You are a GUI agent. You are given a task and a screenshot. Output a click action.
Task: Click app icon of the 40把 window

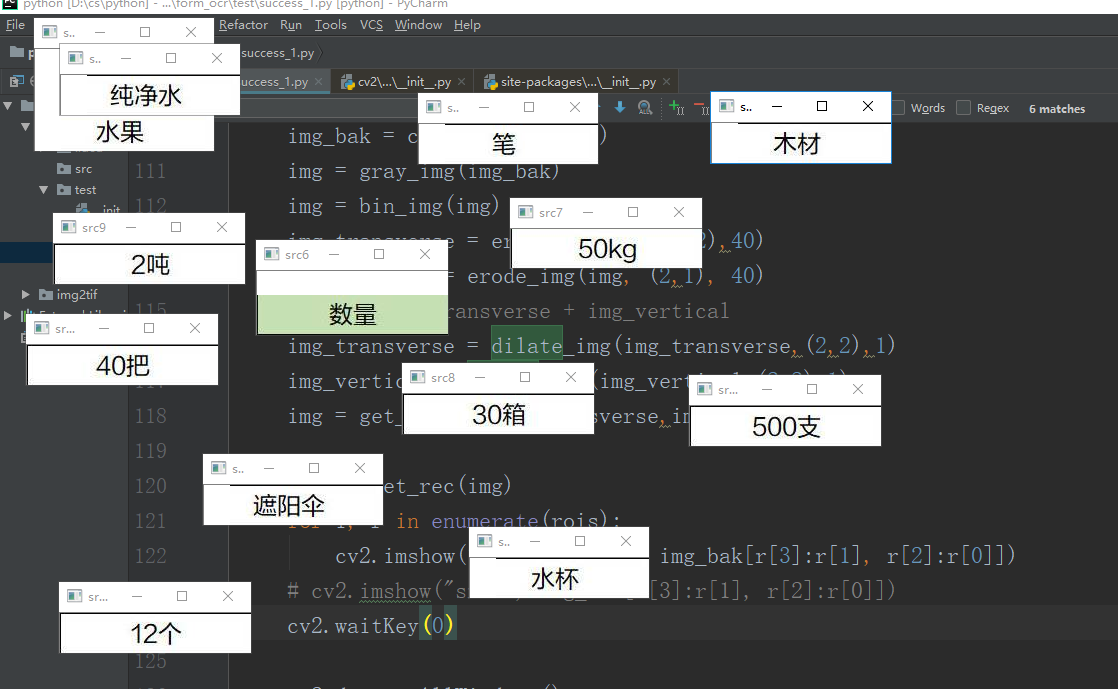41,327
